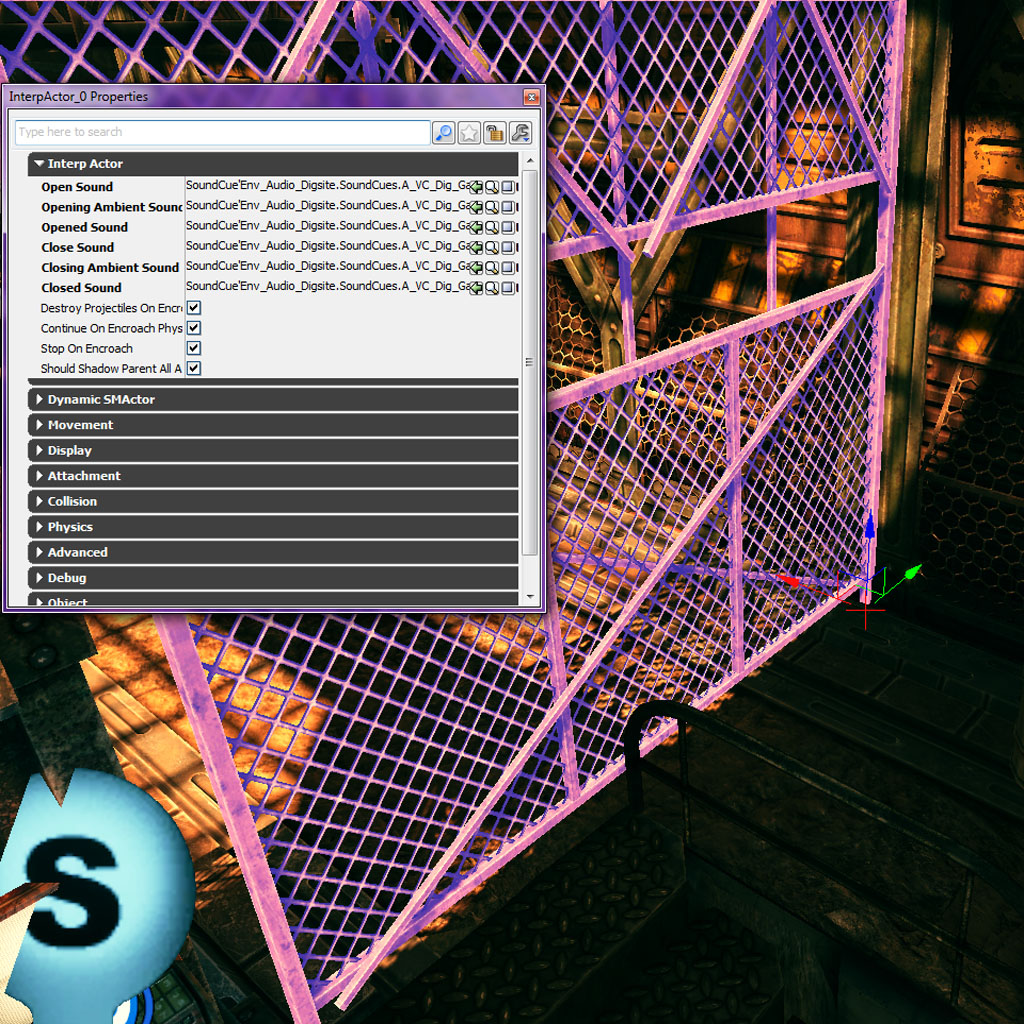Select the Open Sound property label

tap(77, 187)
